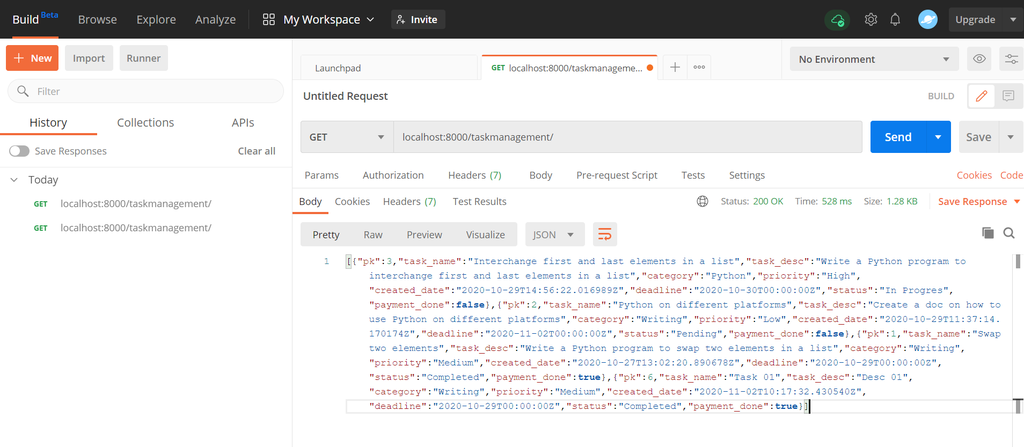This screenshot has width=1024, height=447.
Task: Click the request URL input field
Action: point(628,137)
